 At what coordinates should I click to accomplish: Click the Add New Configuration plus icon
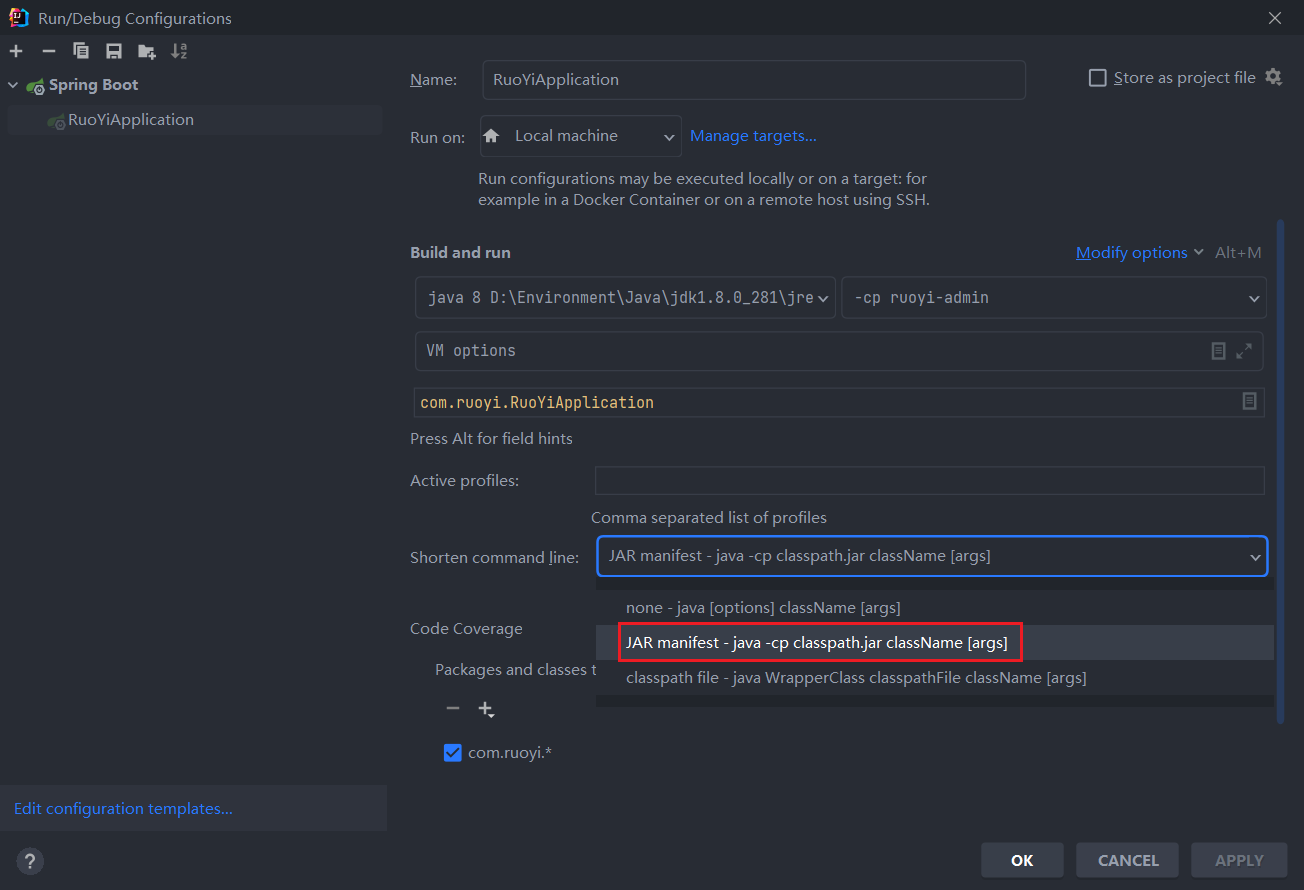16,51
